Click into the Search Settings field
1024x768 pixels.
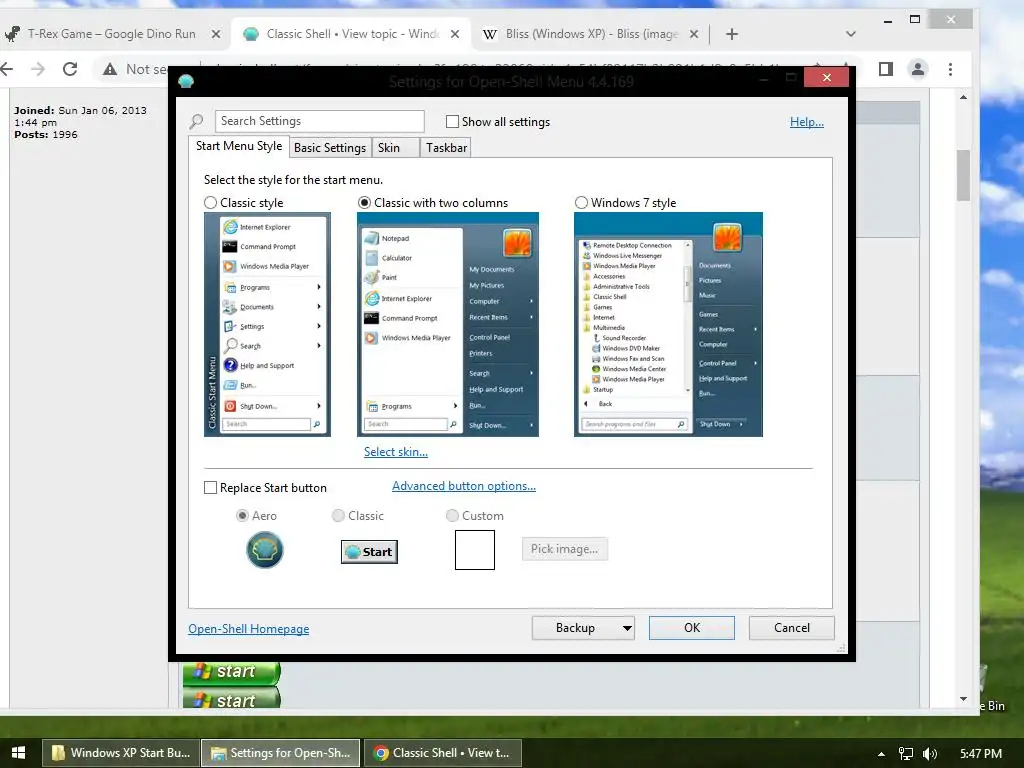319,121
